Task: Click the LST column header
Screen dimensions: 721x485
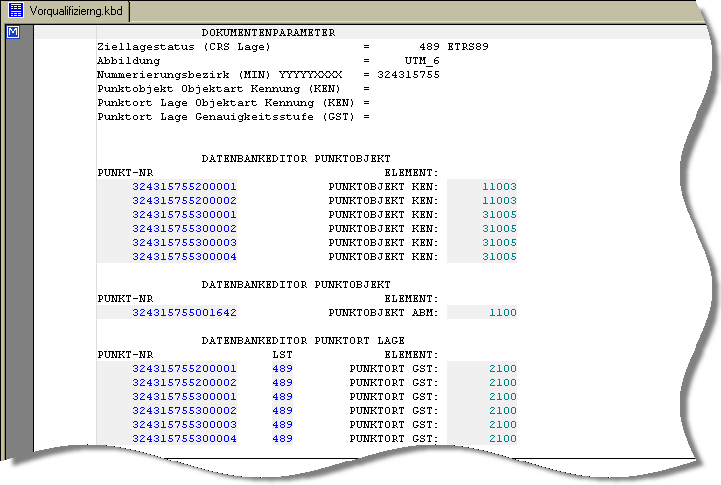Action: (x=282, y=355)
